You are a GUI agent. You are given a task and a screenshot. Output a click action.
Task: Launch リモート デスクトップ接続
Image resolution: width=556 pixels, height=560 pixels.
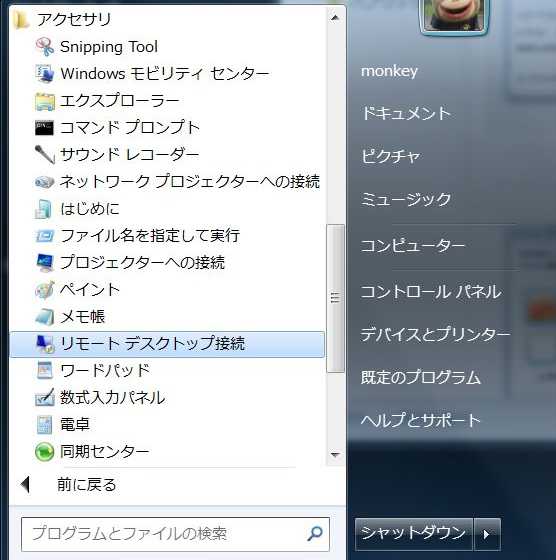(x=167, y=344)
